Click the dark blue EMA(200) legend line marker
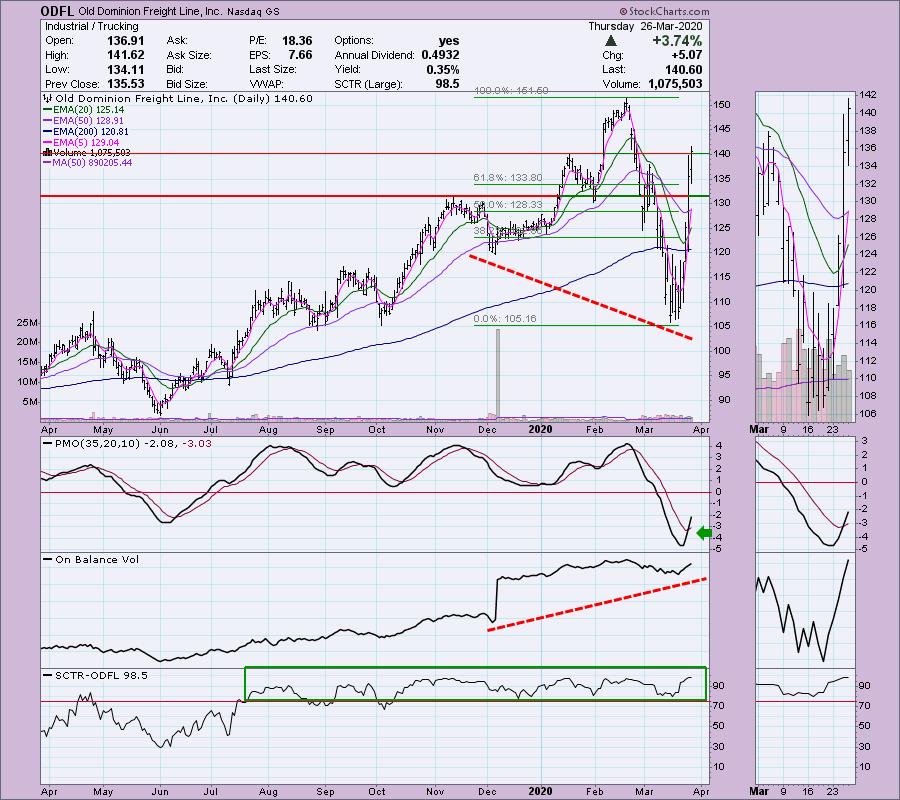Screen dimensions: 900x800 pos(48,131)
